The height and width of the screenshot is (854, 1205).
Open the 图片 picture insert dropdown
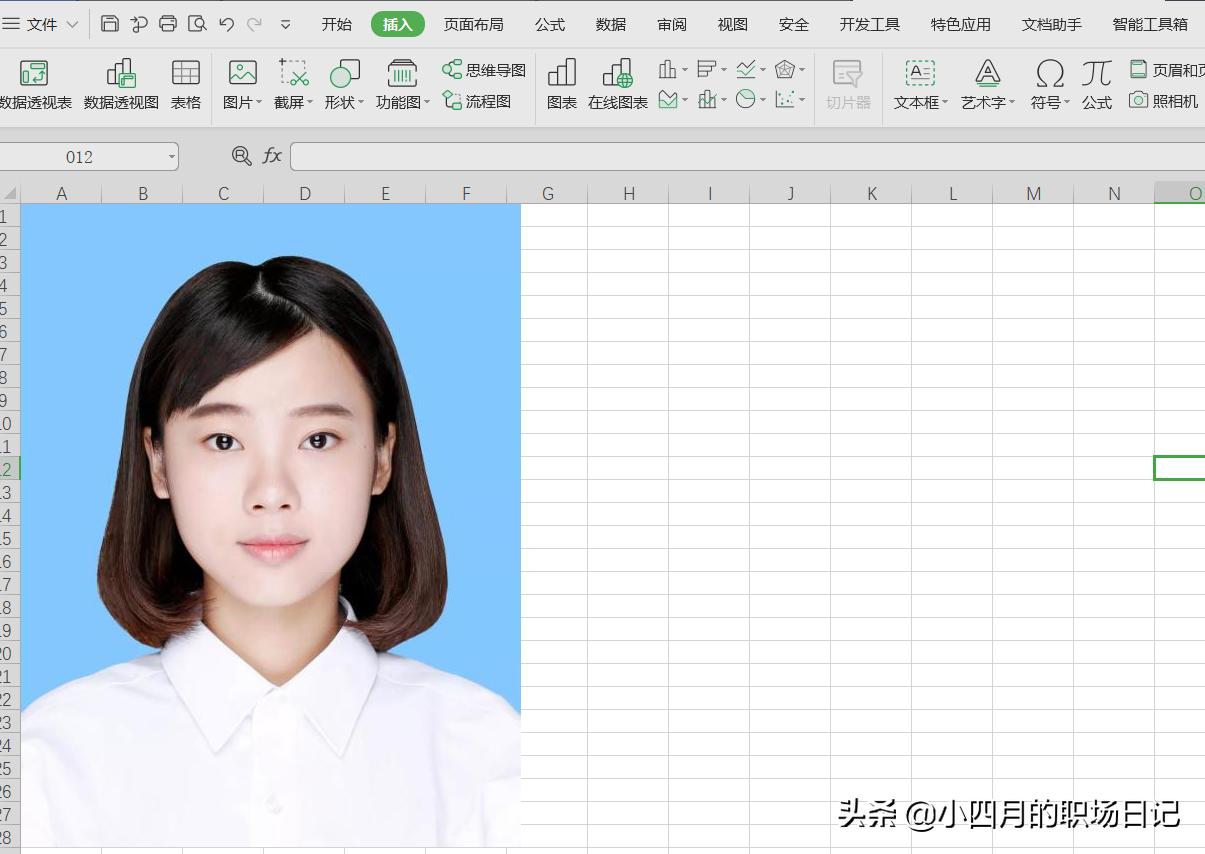[241, 85]
